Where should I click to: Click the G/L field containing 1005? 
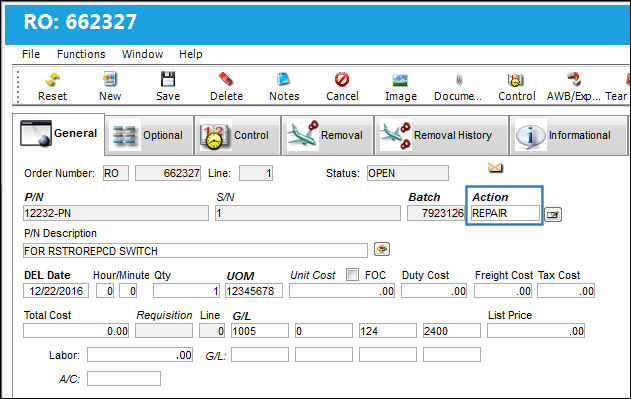tap(260, 331)
